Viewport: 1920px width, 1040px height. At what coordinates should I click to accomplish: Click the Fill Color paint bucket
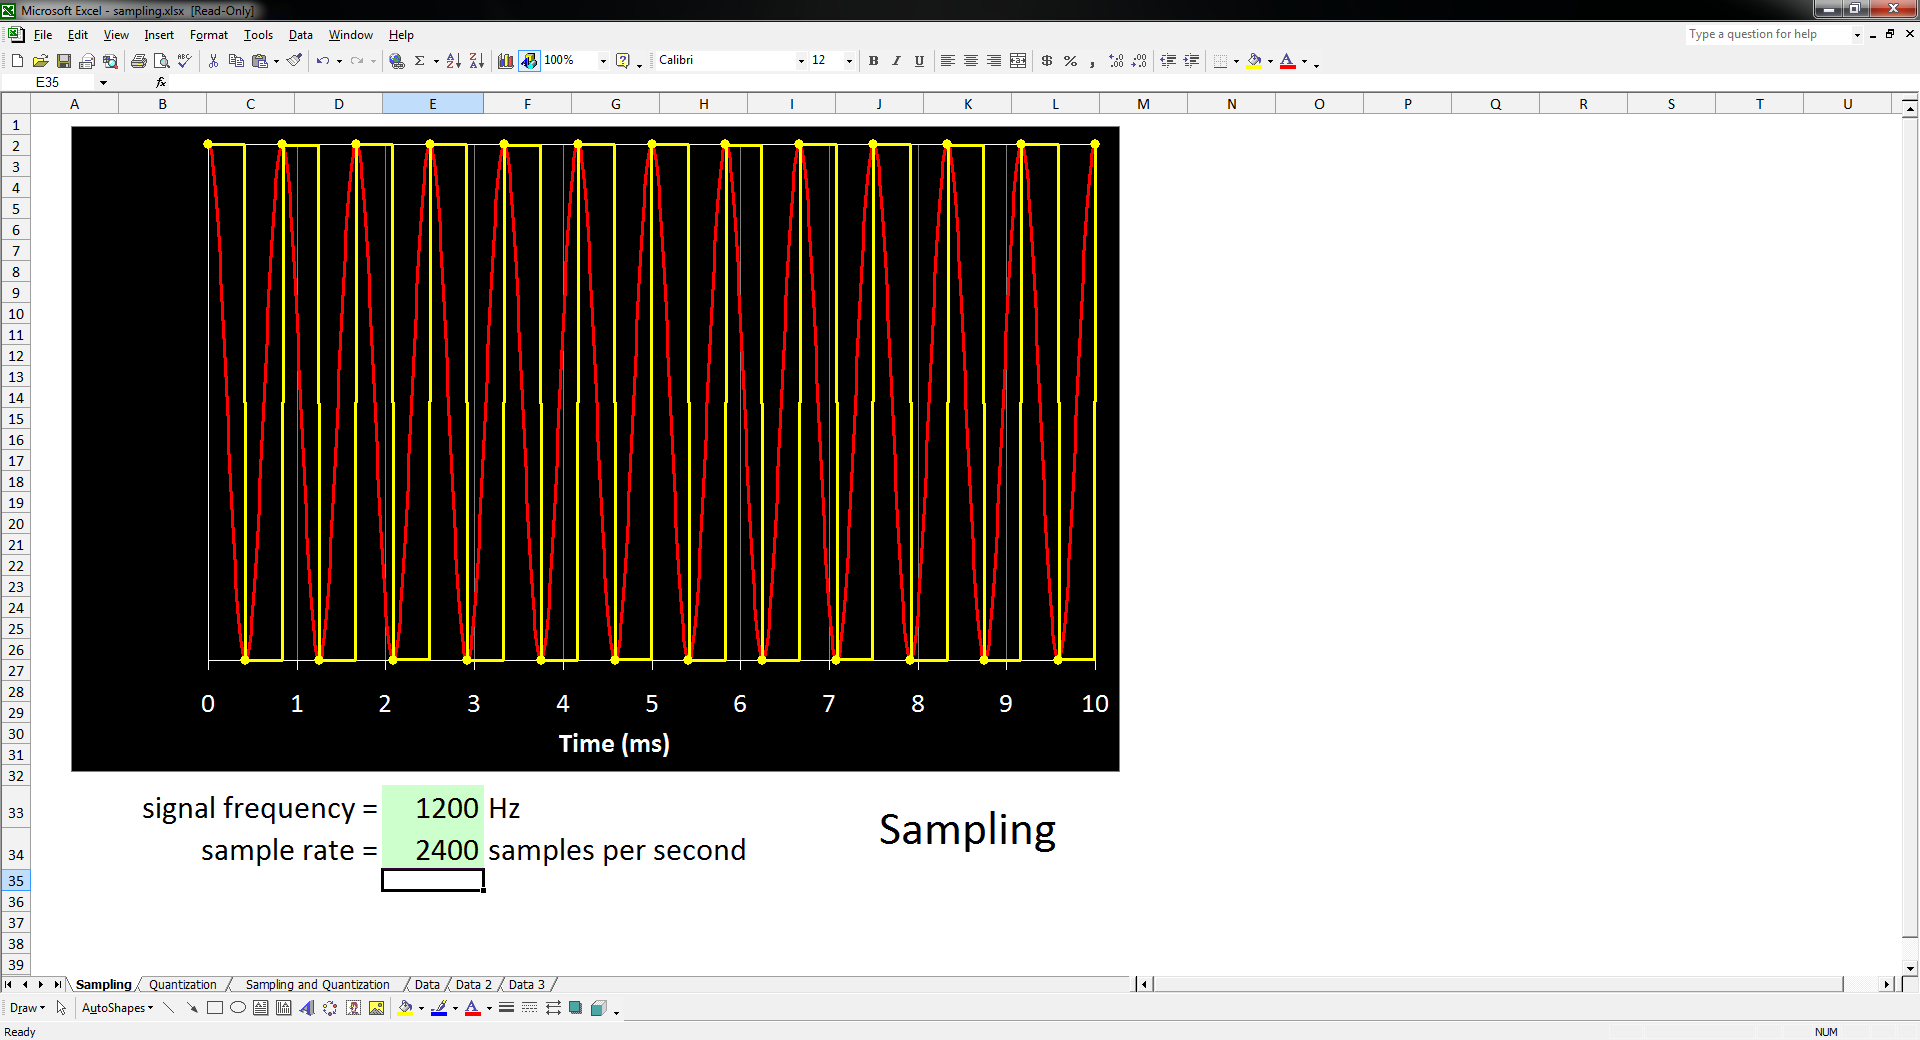[x=1254, y=61]
